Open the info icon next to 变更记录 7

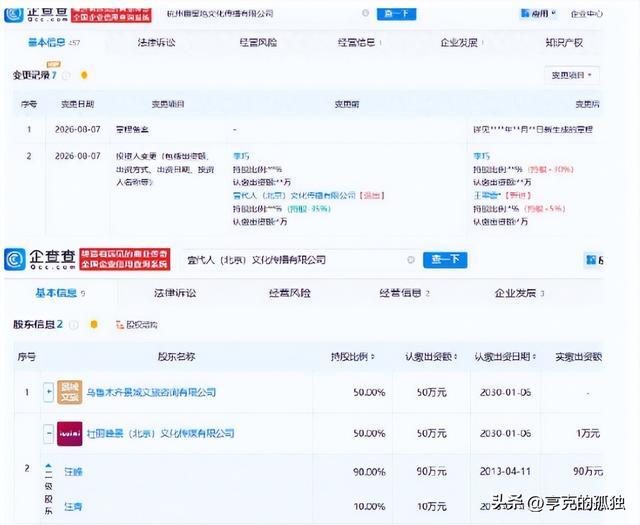click(x=67, y=76)
